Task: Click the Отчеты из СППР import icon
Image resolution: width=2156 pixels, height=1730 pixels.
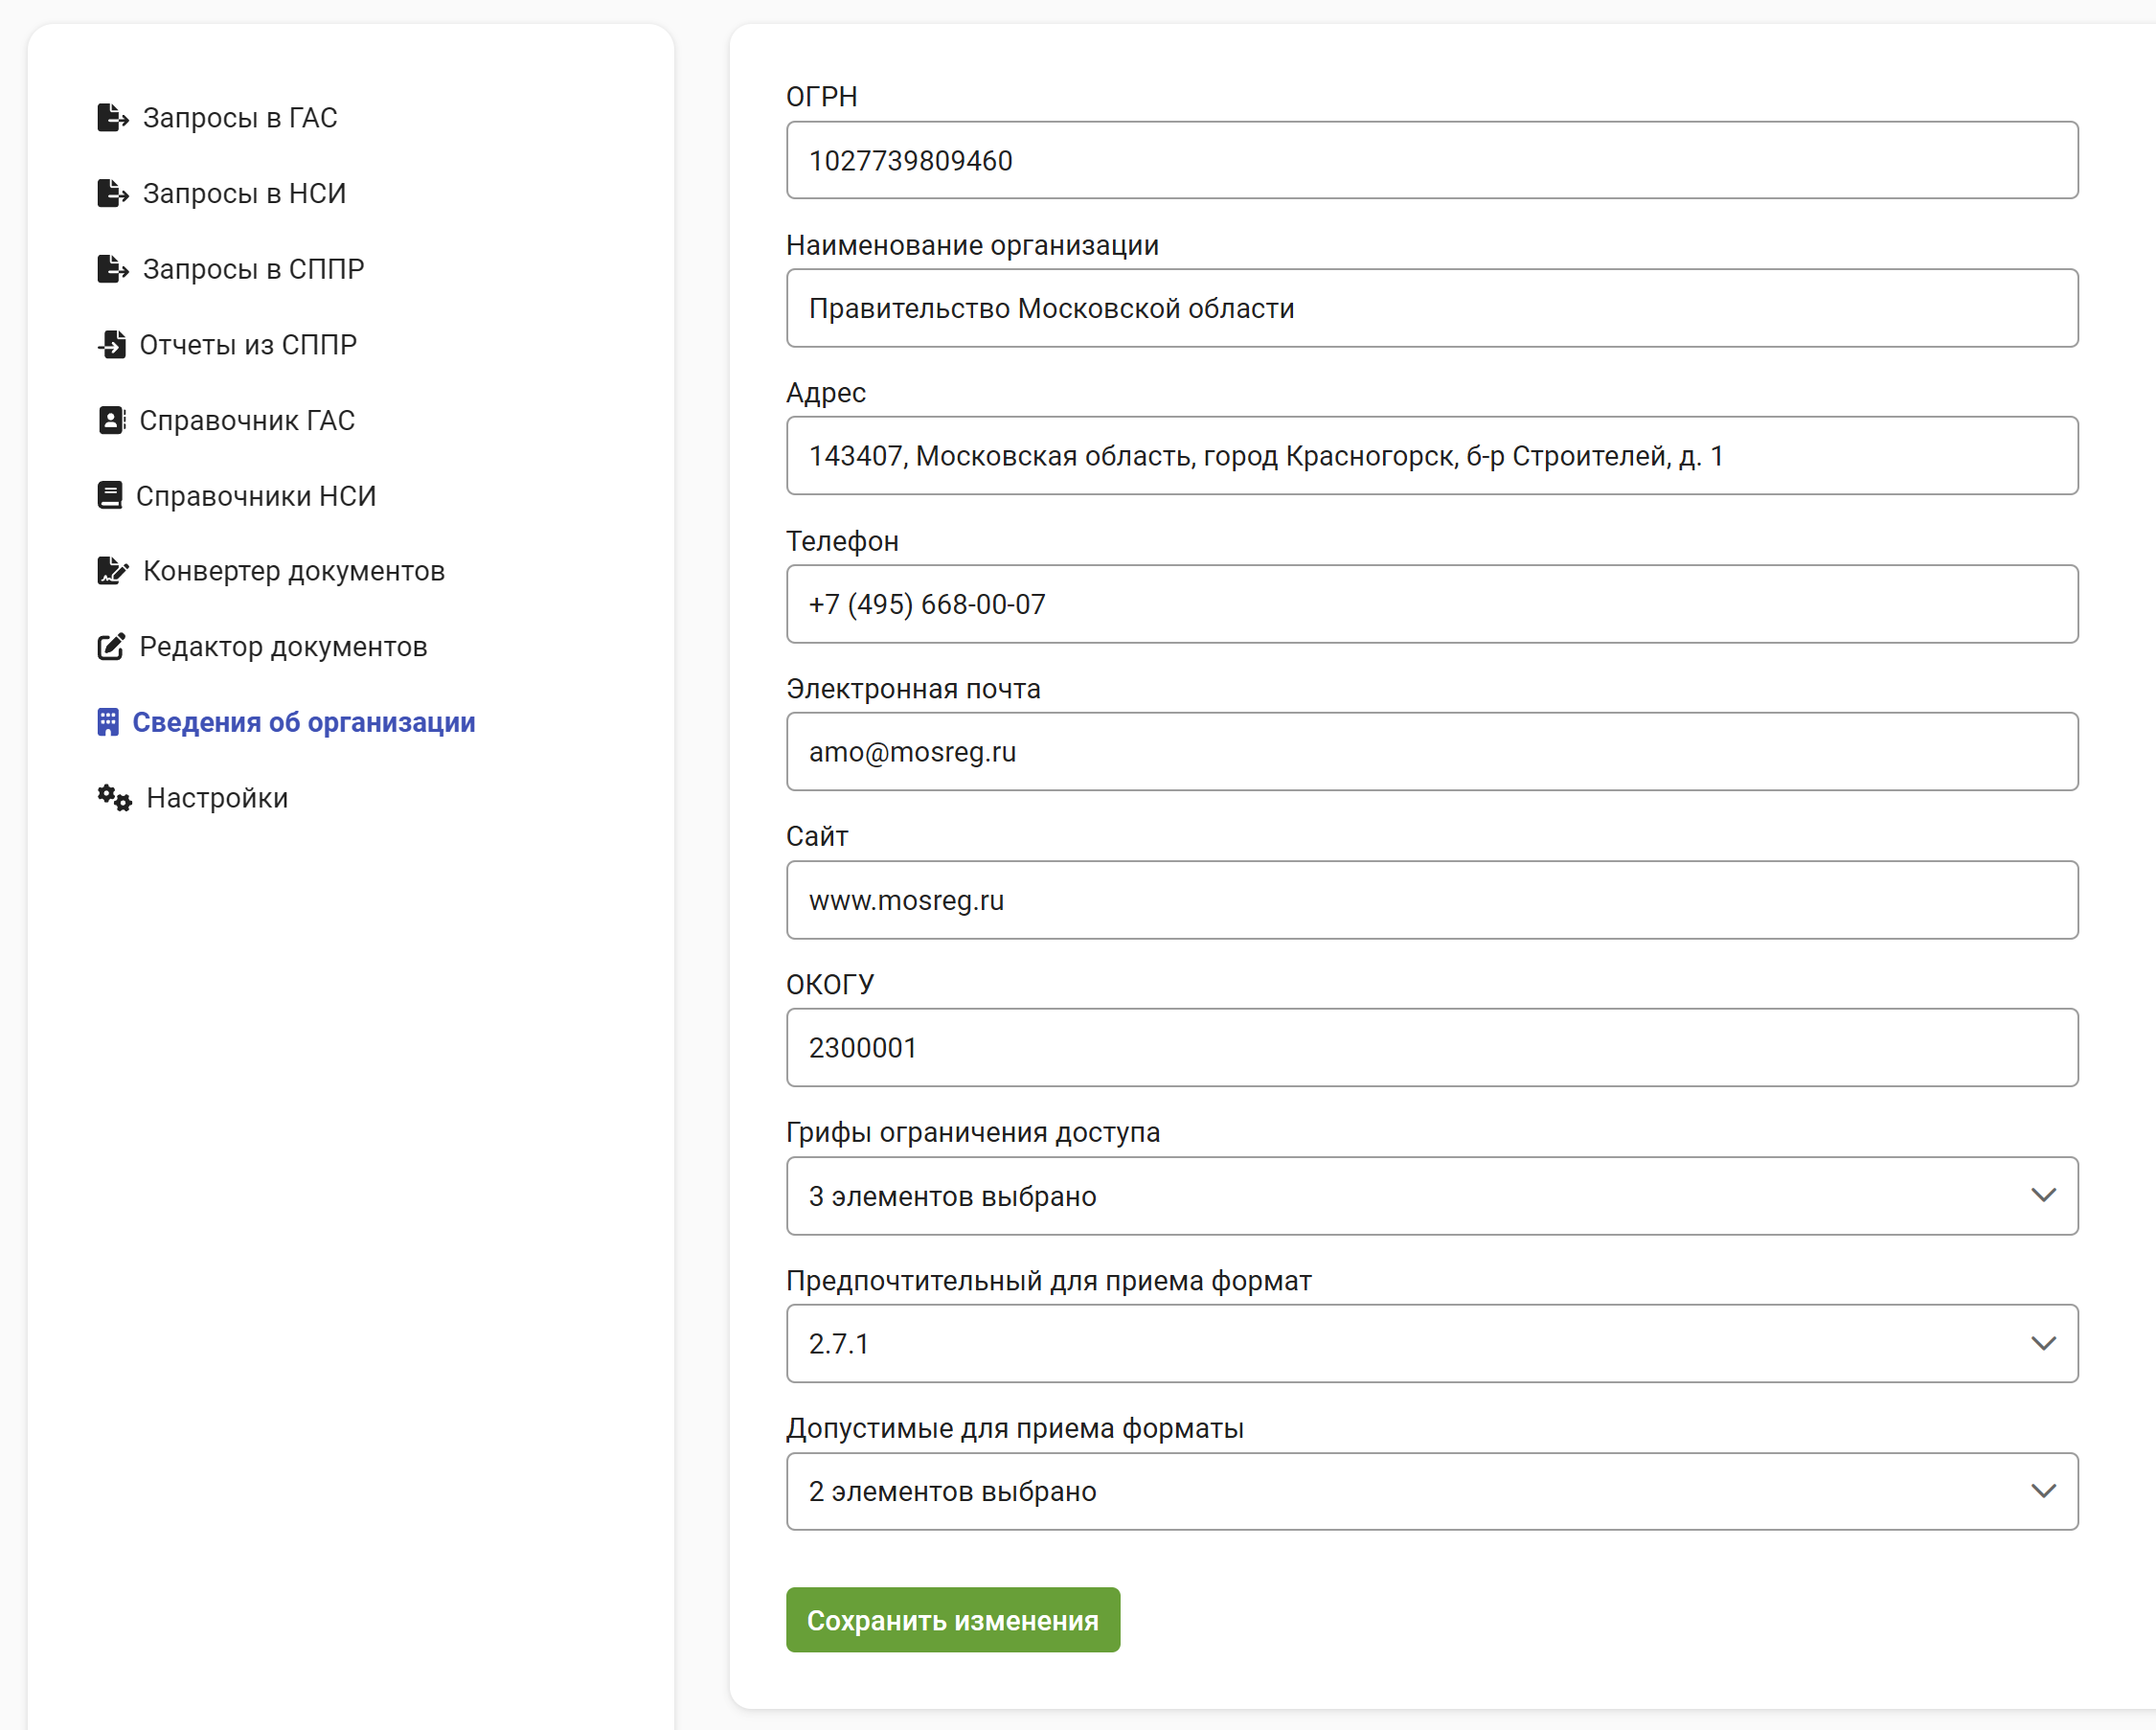Action: click(x=112, y=345)
